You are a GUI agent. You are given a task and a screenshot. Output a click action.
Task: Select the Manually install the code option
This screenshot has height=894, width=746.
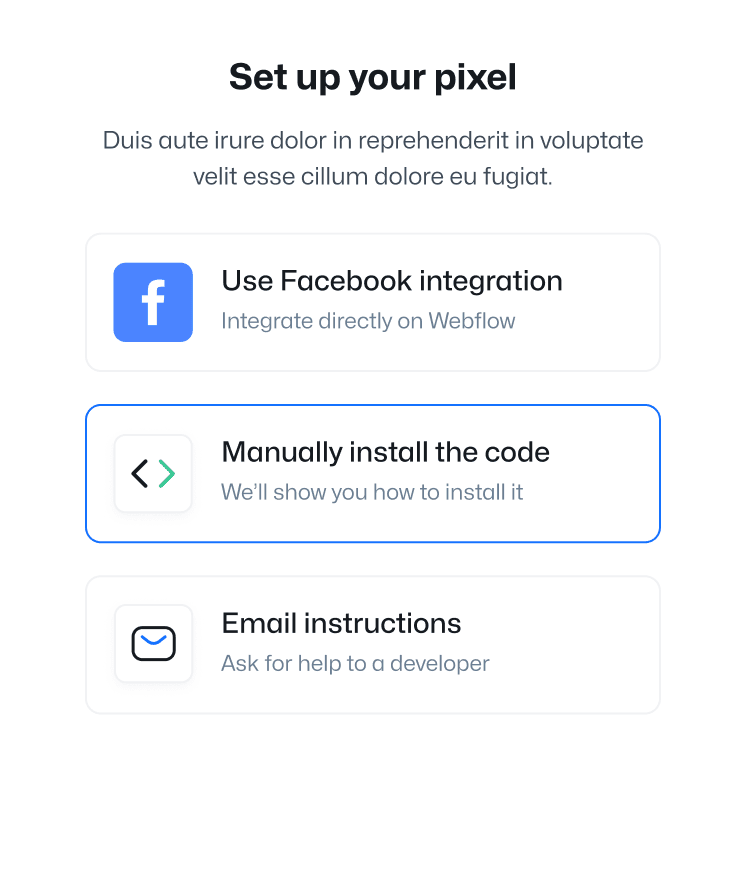coord(373,473)
